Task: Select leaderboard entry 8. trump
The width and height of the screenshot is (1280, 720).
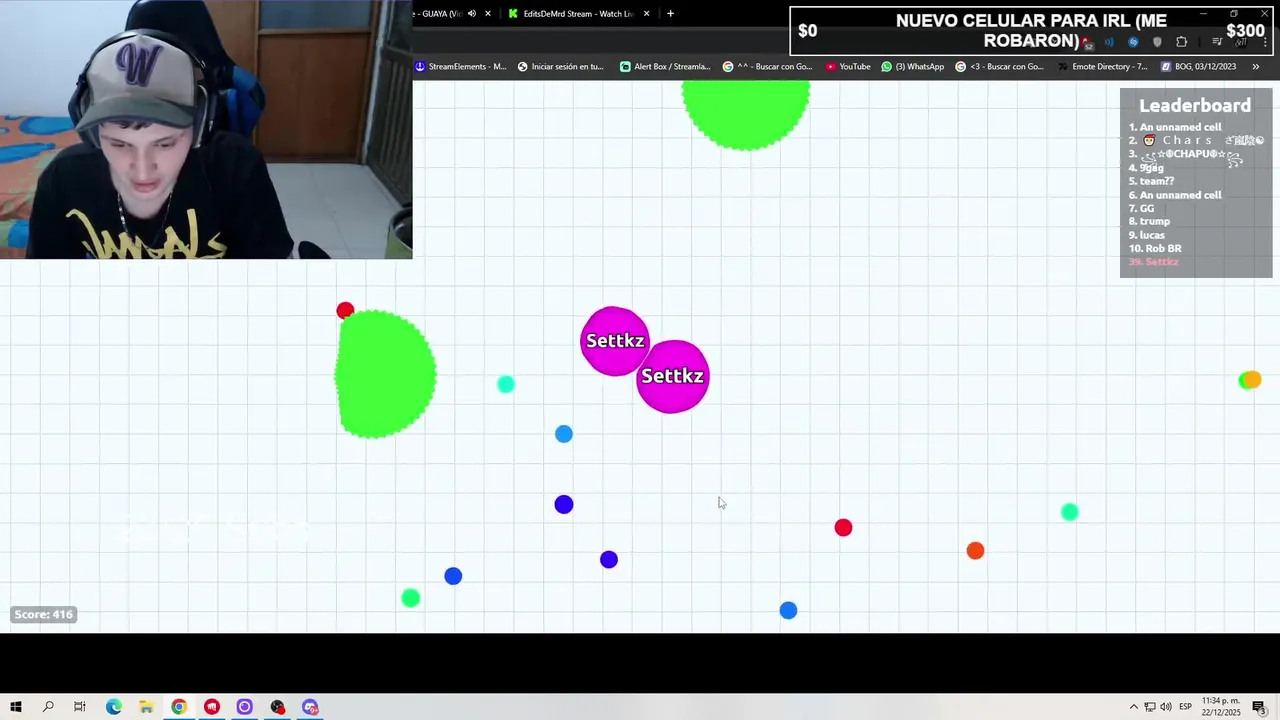Action: 1149,221
